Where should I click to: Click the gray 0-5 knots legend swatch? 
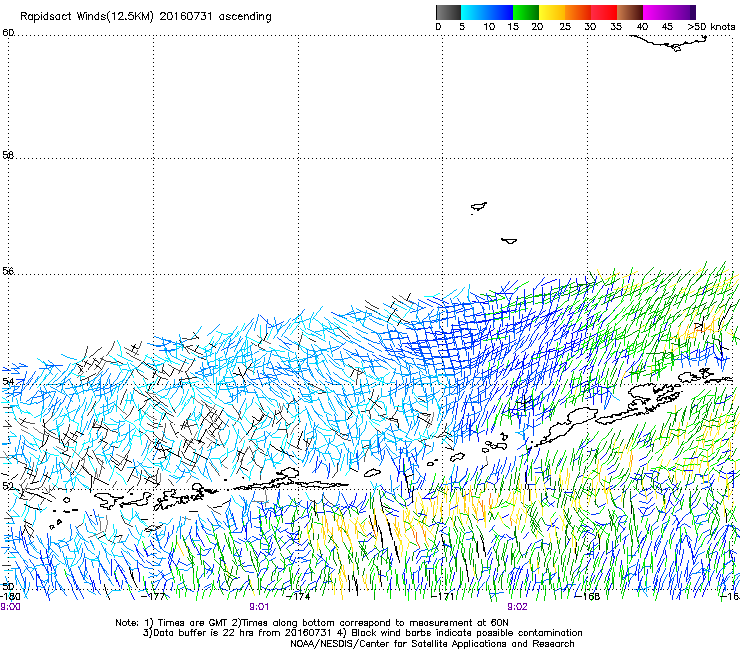pyautogui.click(x=448, y=12)
